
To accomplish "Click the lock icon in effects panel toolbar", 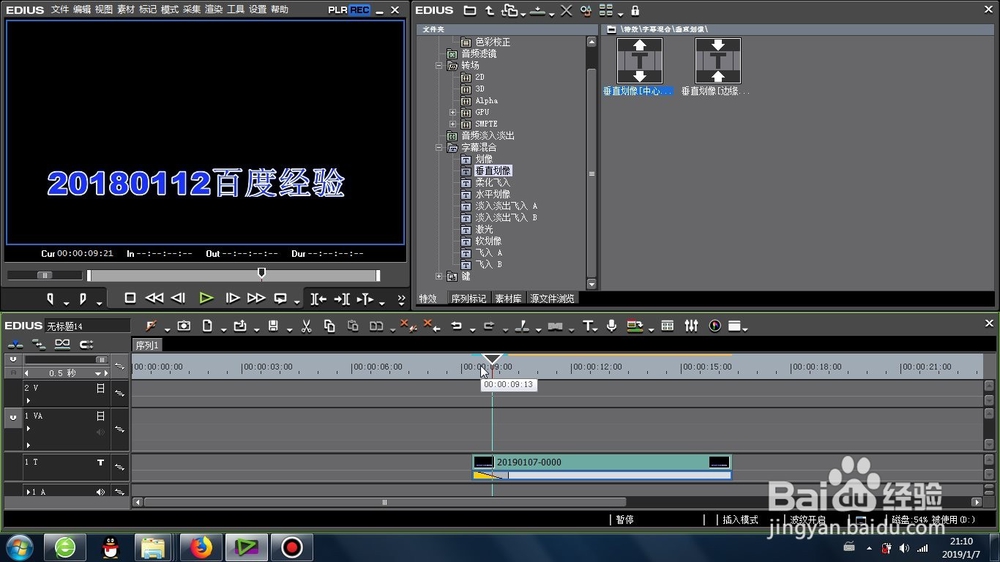I will coord(635,10).
